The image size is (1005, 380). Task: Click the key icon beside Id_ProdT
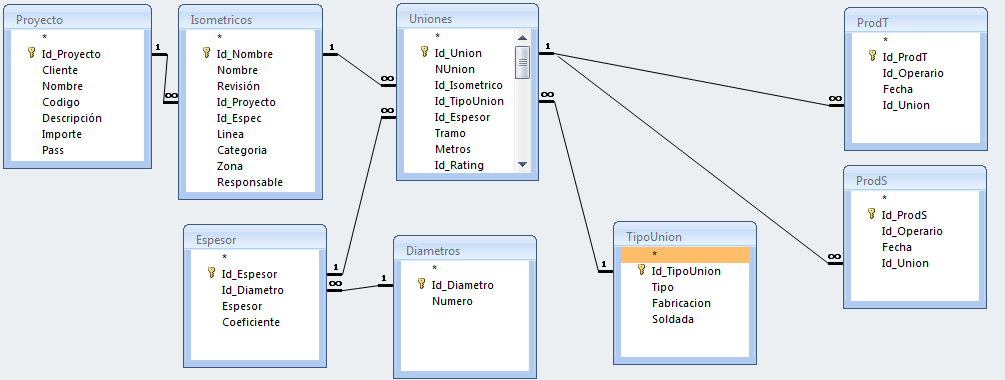(x=872, y=56)
